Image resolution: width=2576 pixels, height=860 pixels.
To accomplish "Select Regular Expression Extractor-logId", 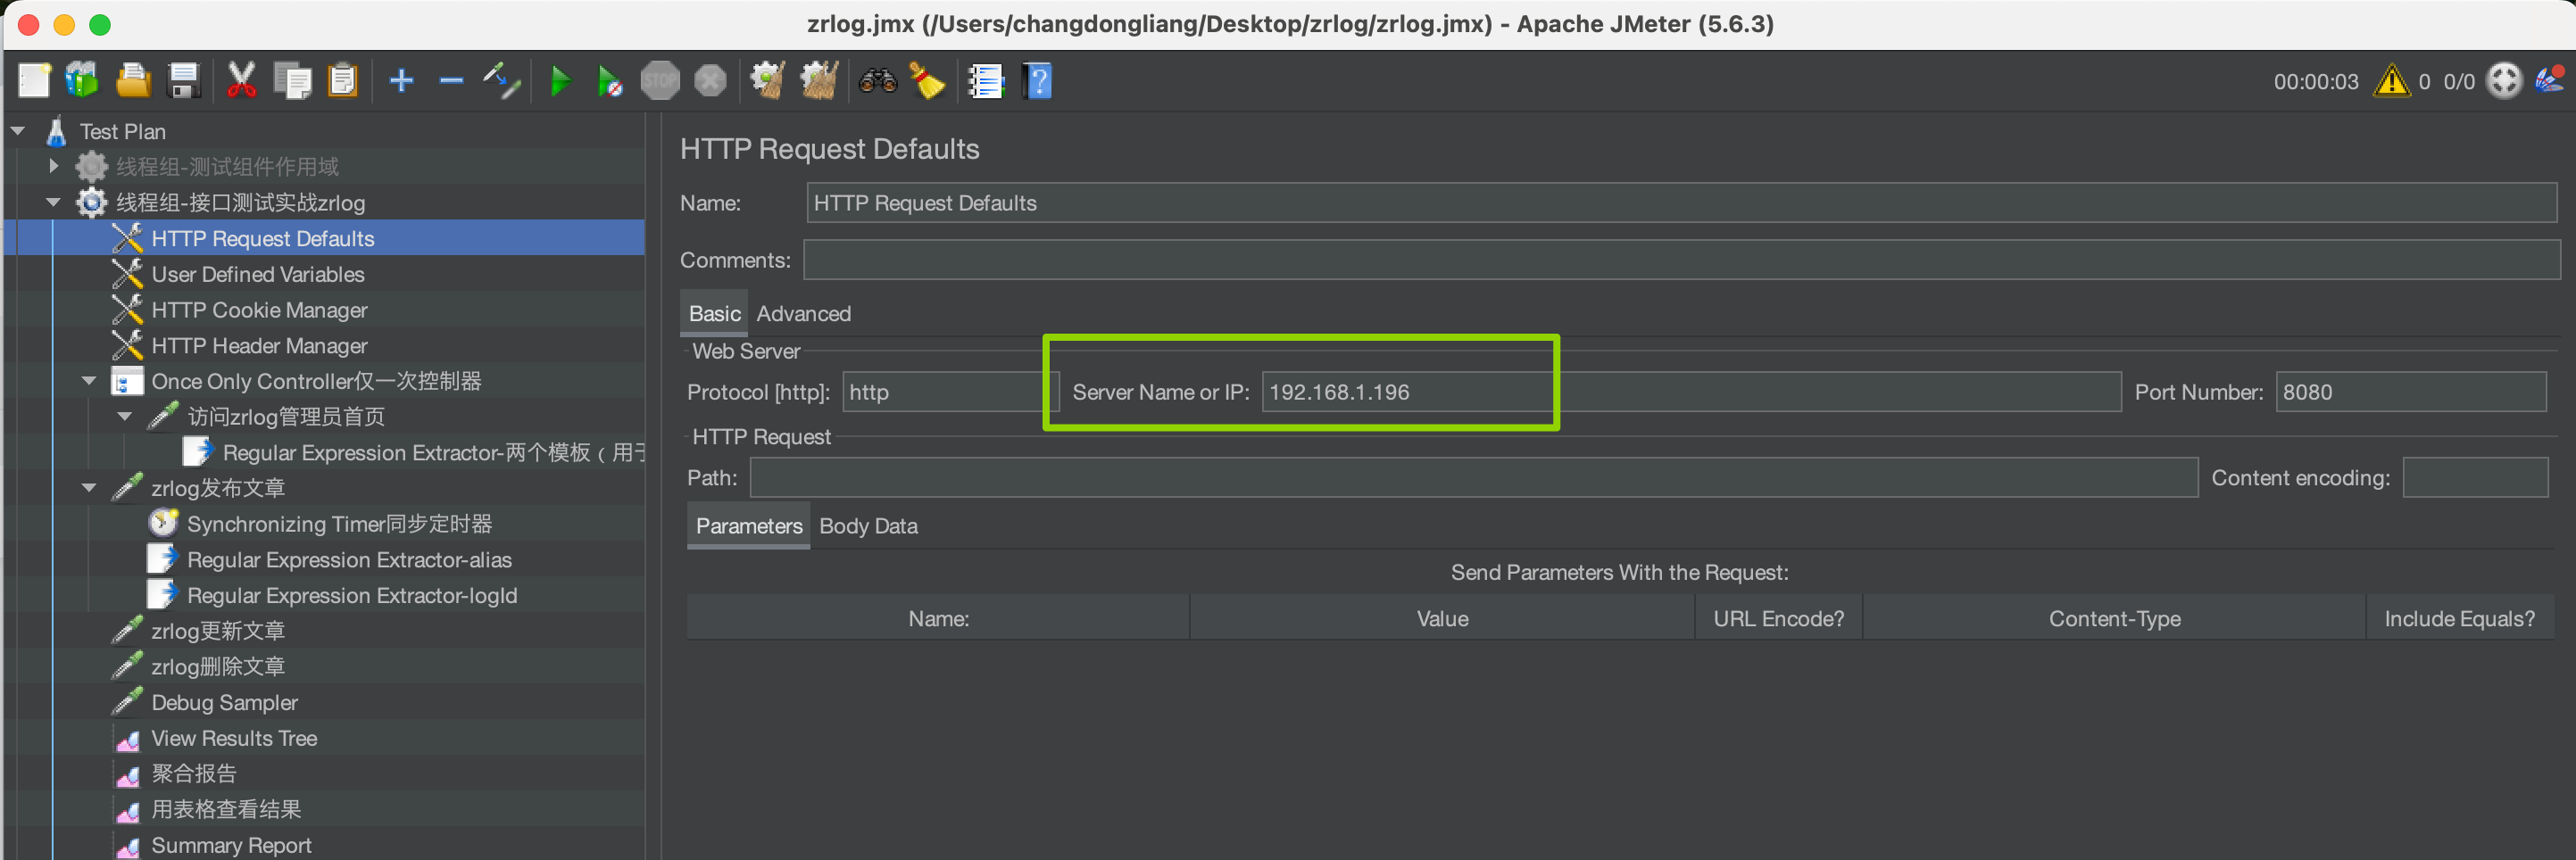I will (352, 595).
